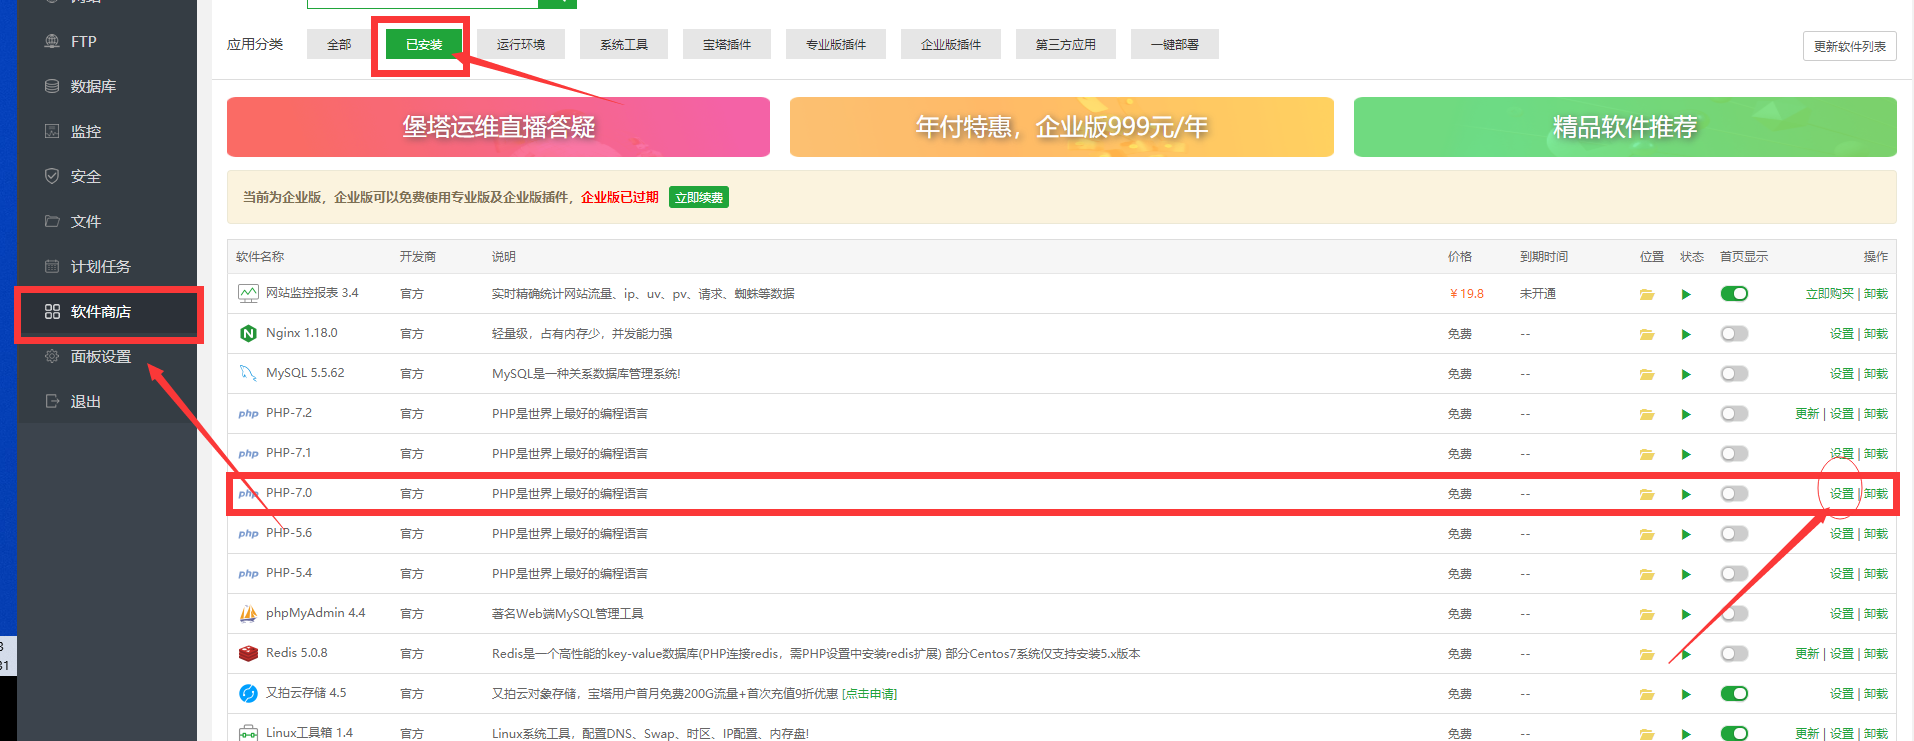1914x741 pixels.
Task: Open folder location for Nginx 1.18.0
Action: pyautogui.click(x=1647, y=334)
